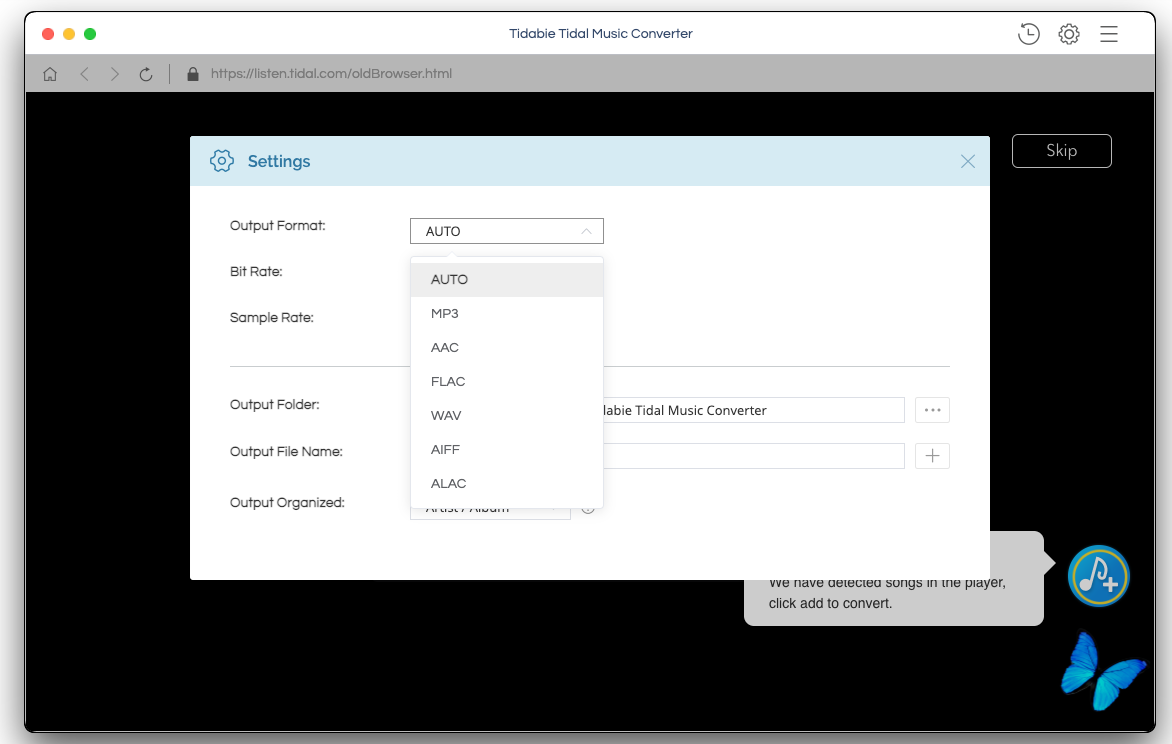The height and width of the screenshot is (744, 1172).
Task: Select MP3 from format list
Action: click(x=445, y=314)
